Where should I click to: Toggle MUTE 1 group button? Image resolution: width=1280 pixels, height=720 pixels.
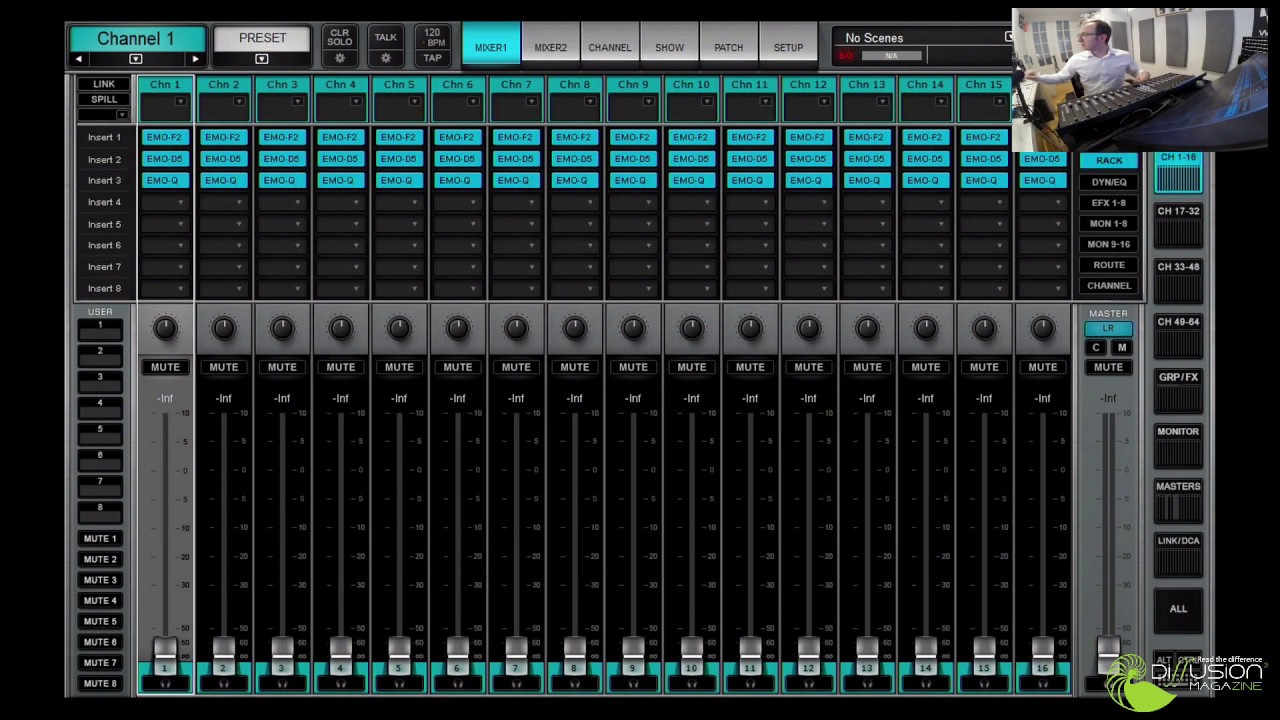100,538
